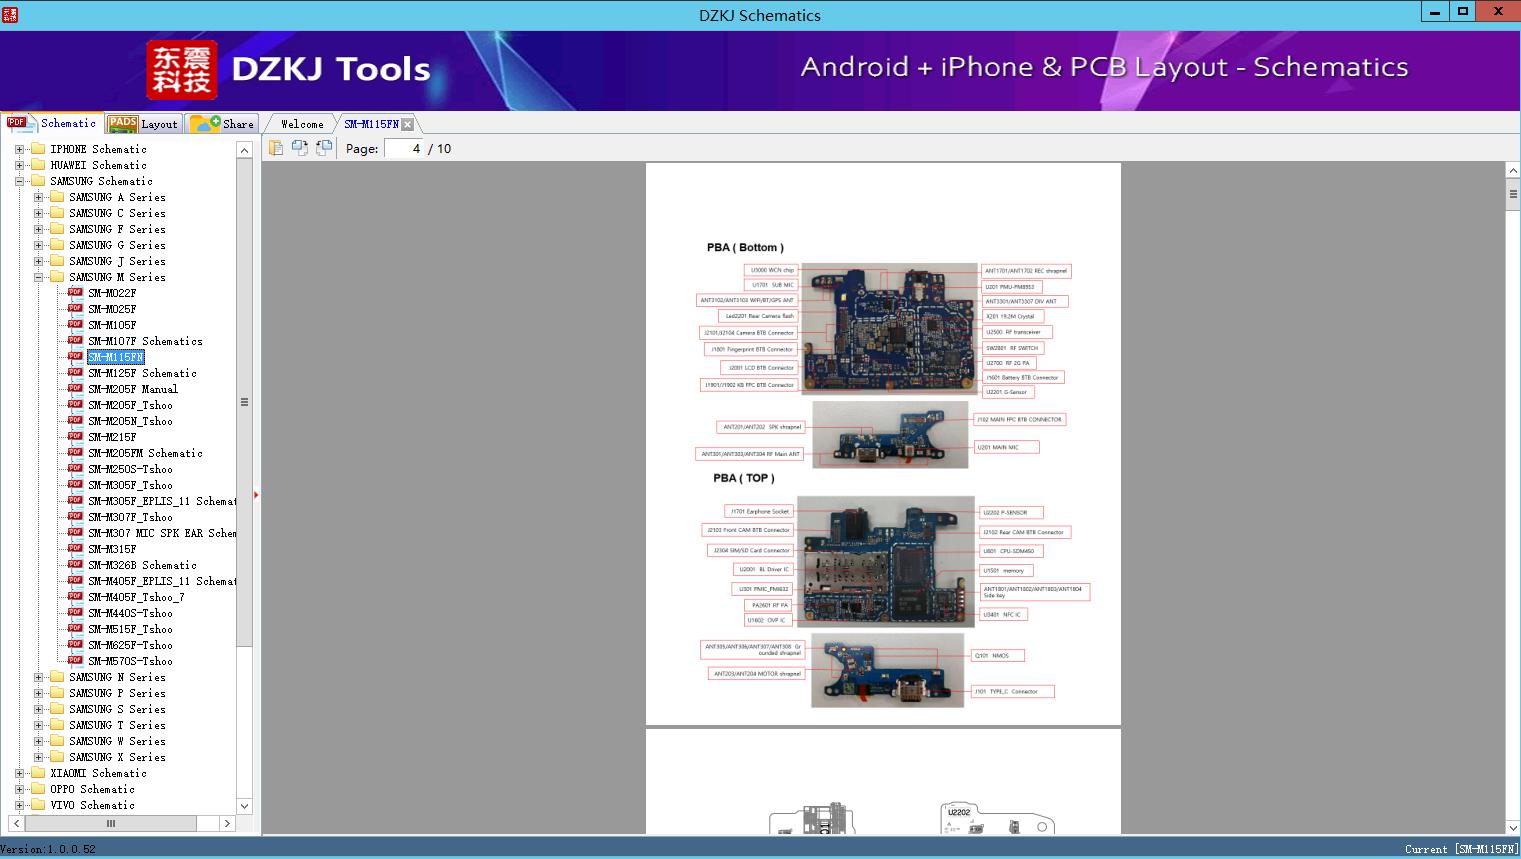Click the tree horizontal scroll right arrow

227,823
